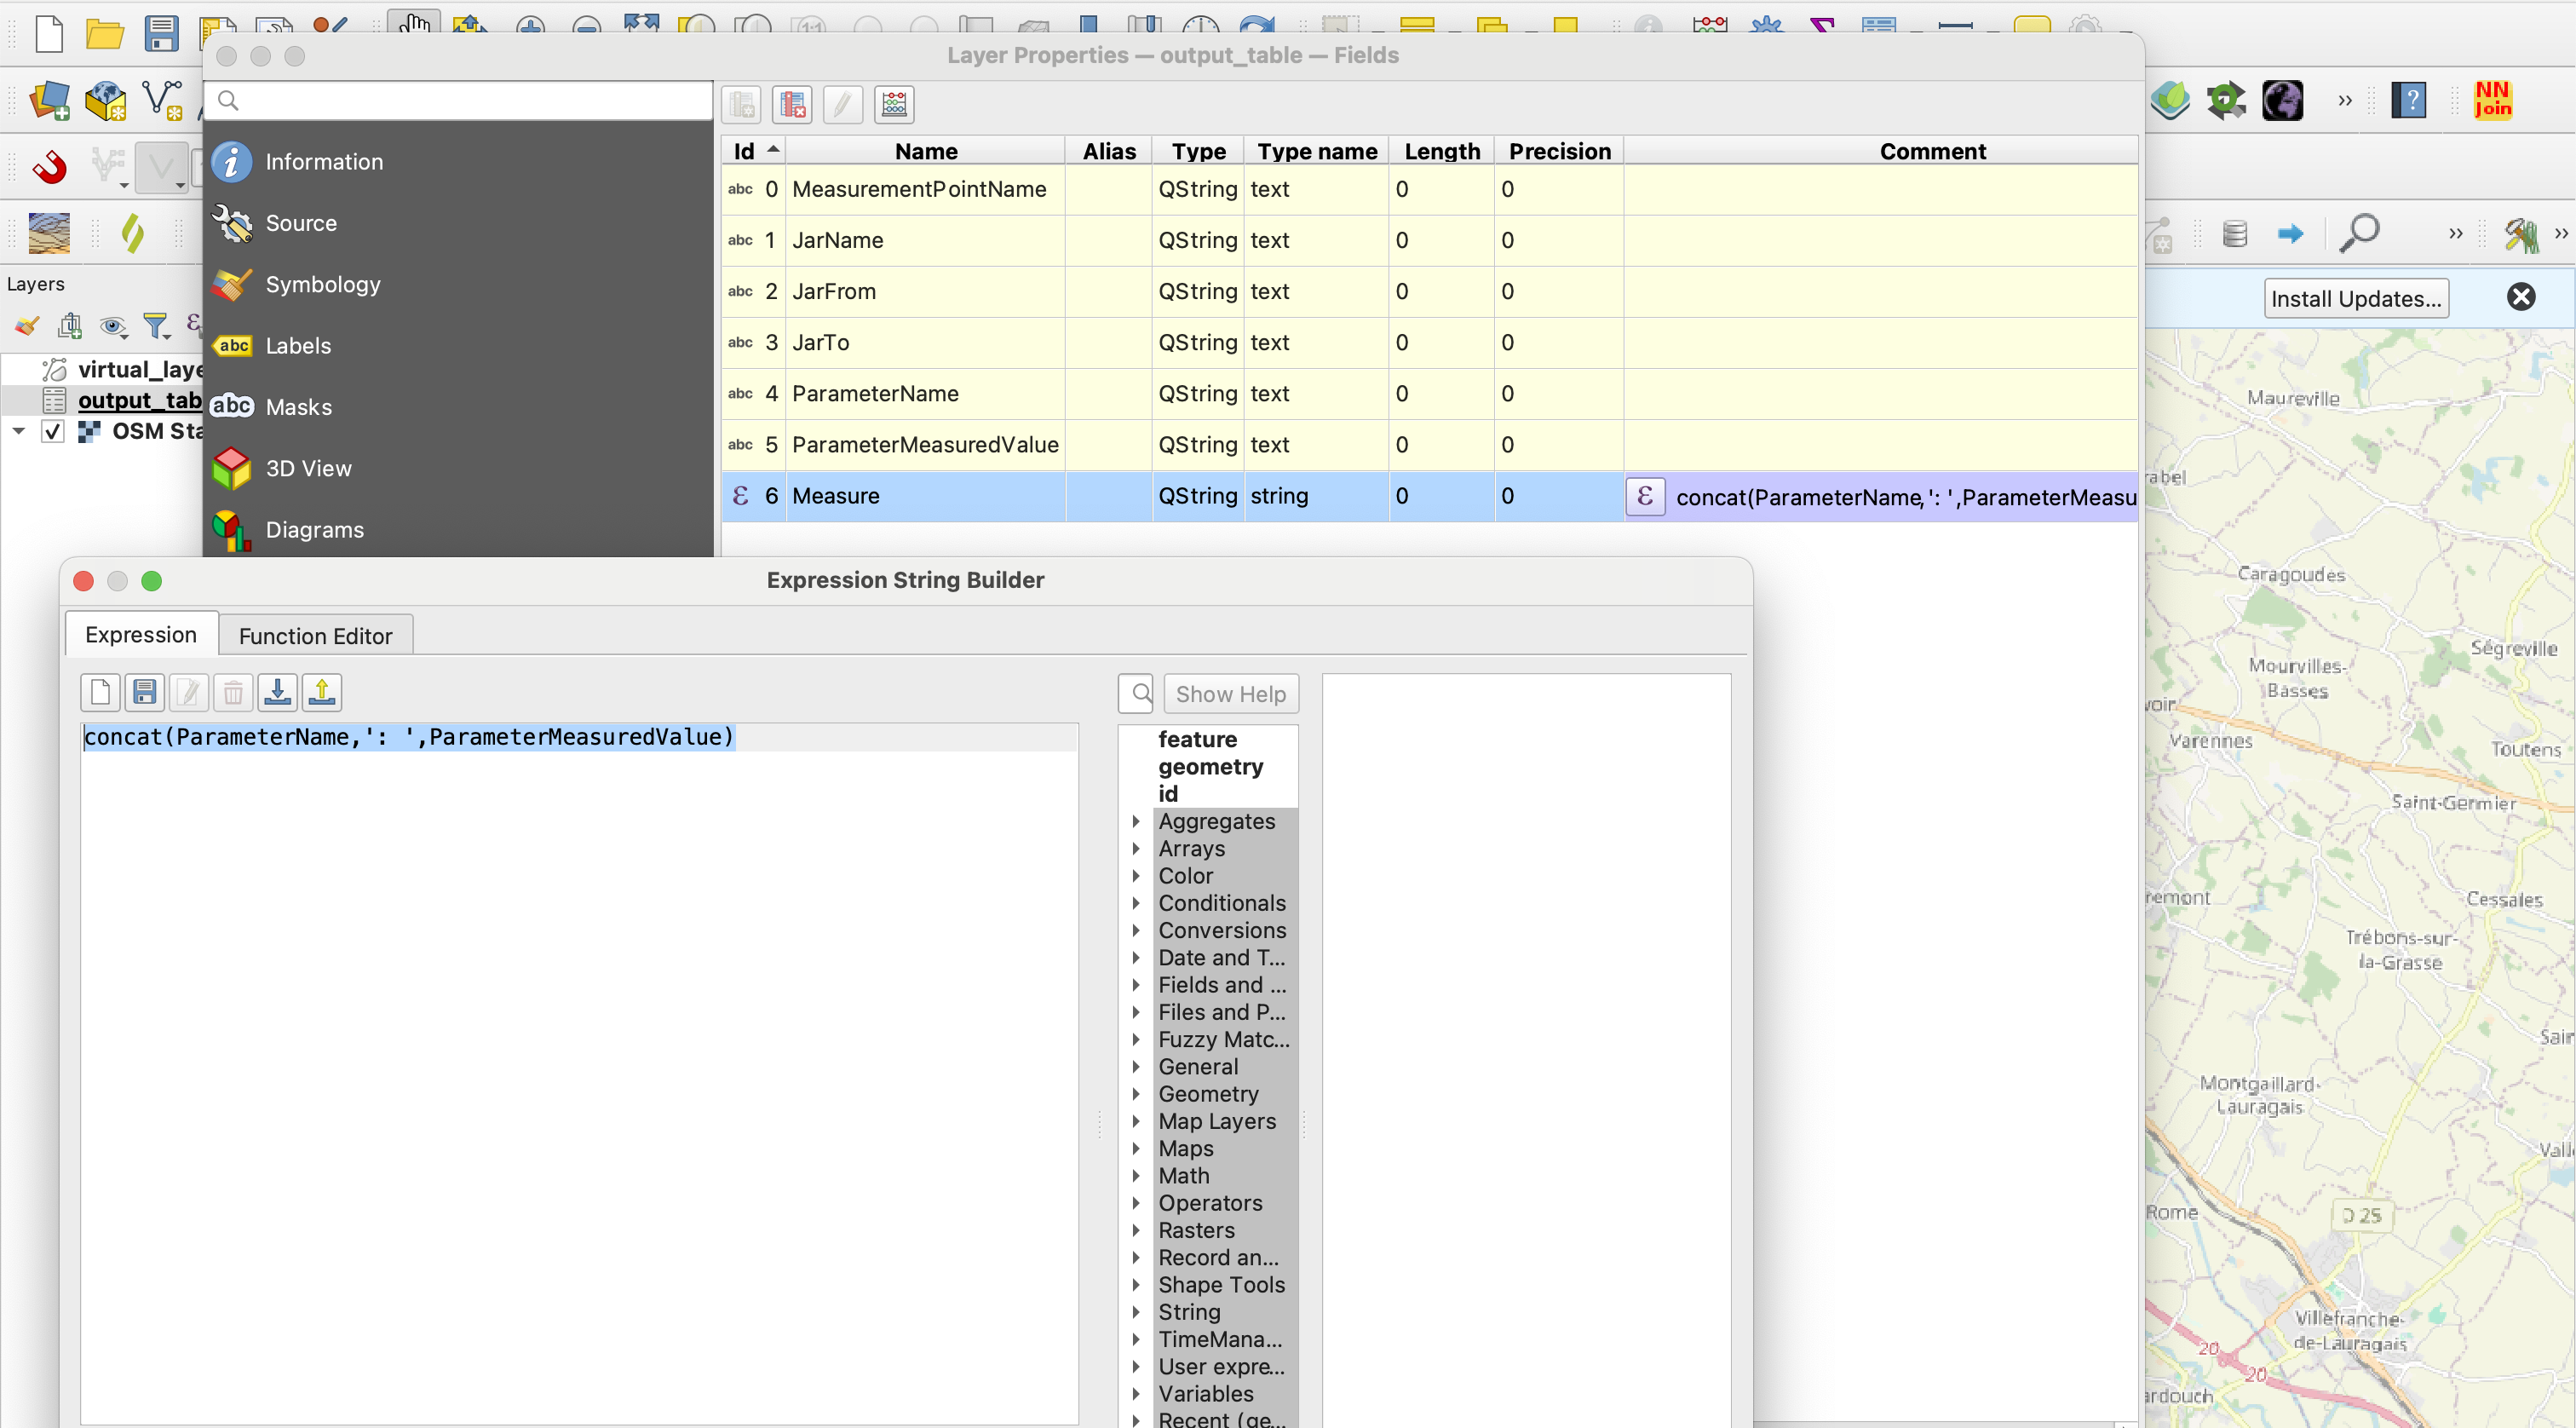Edit selected stored expression pencil icon
The height and width of the screenshot is (1428, 2576).
(x=189, y=692)
